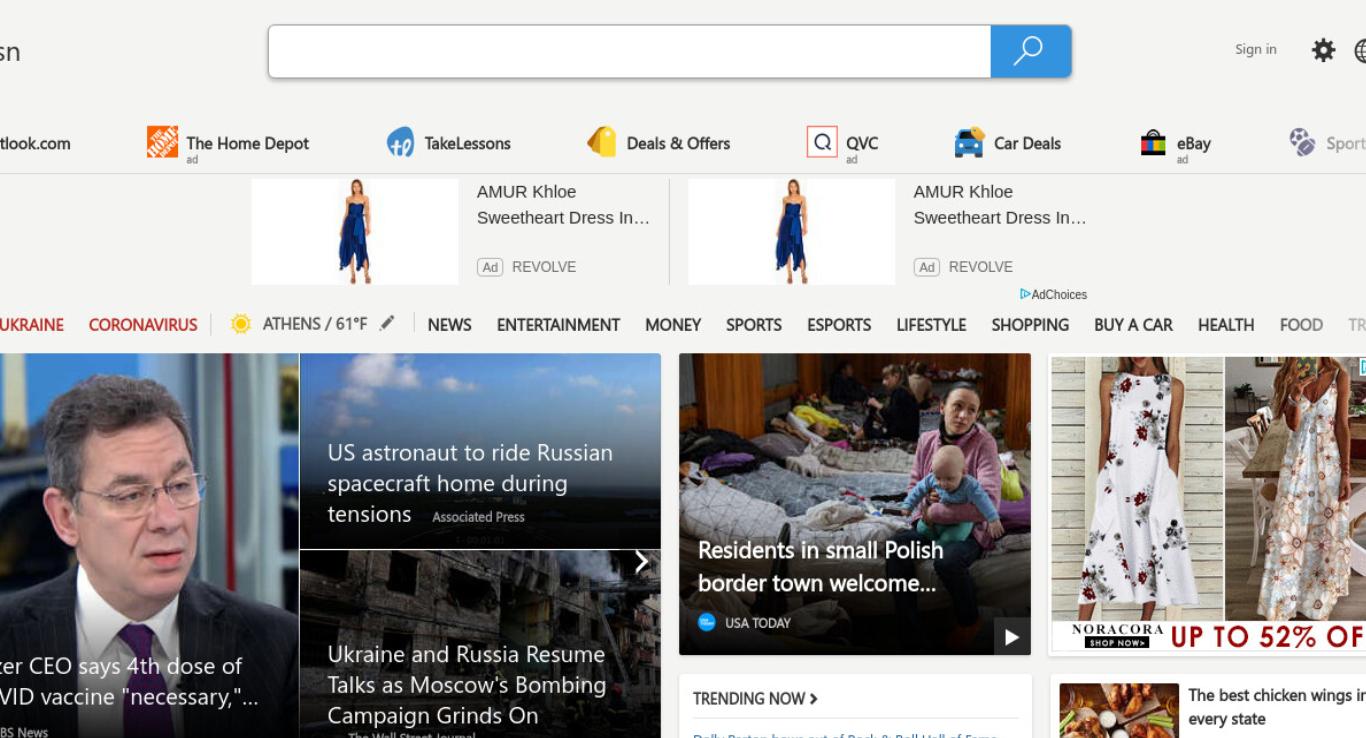Open left AMUR Khloe Sweetheart Dress ad title

pyautogui.click(x=563, y=204)
